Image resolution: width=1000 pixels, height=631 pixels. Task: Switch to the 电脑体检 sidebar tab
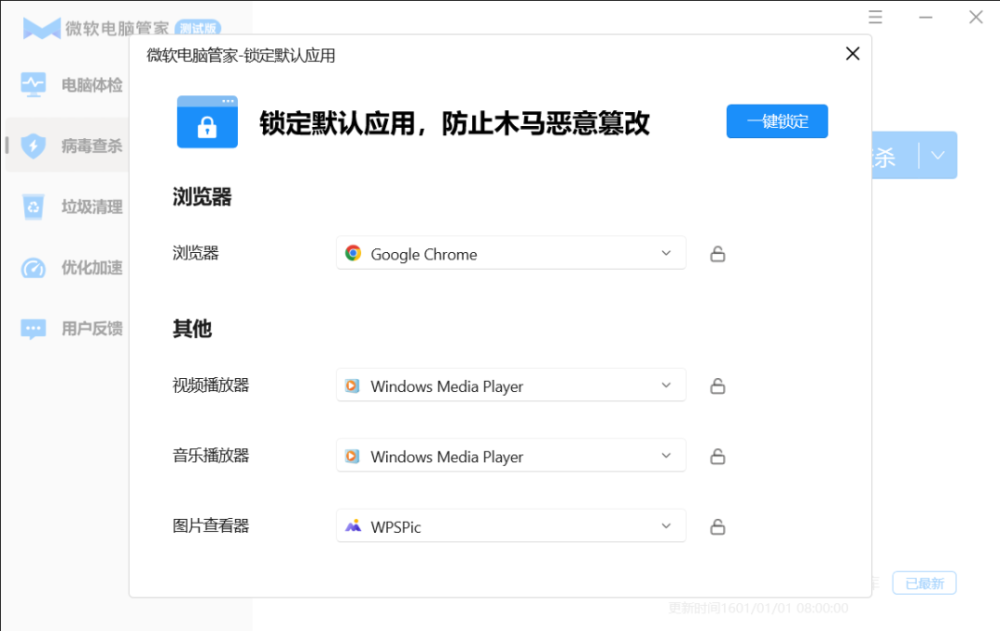pyautogui.click(x=91, y=85)
